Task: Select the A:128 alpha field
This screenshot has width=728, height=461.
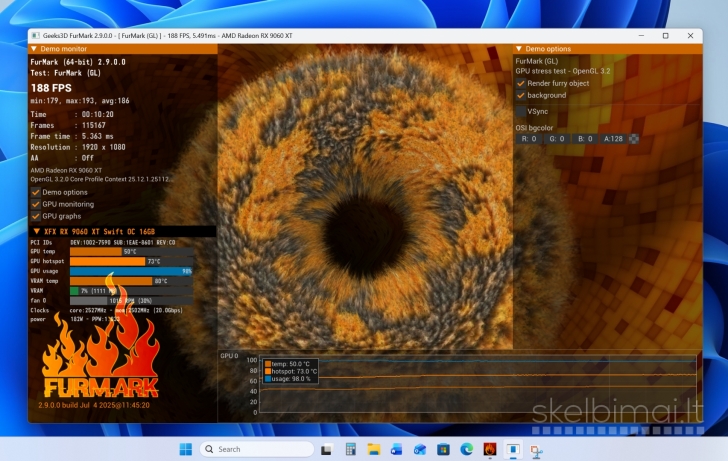Action: [x=613, y=139]
